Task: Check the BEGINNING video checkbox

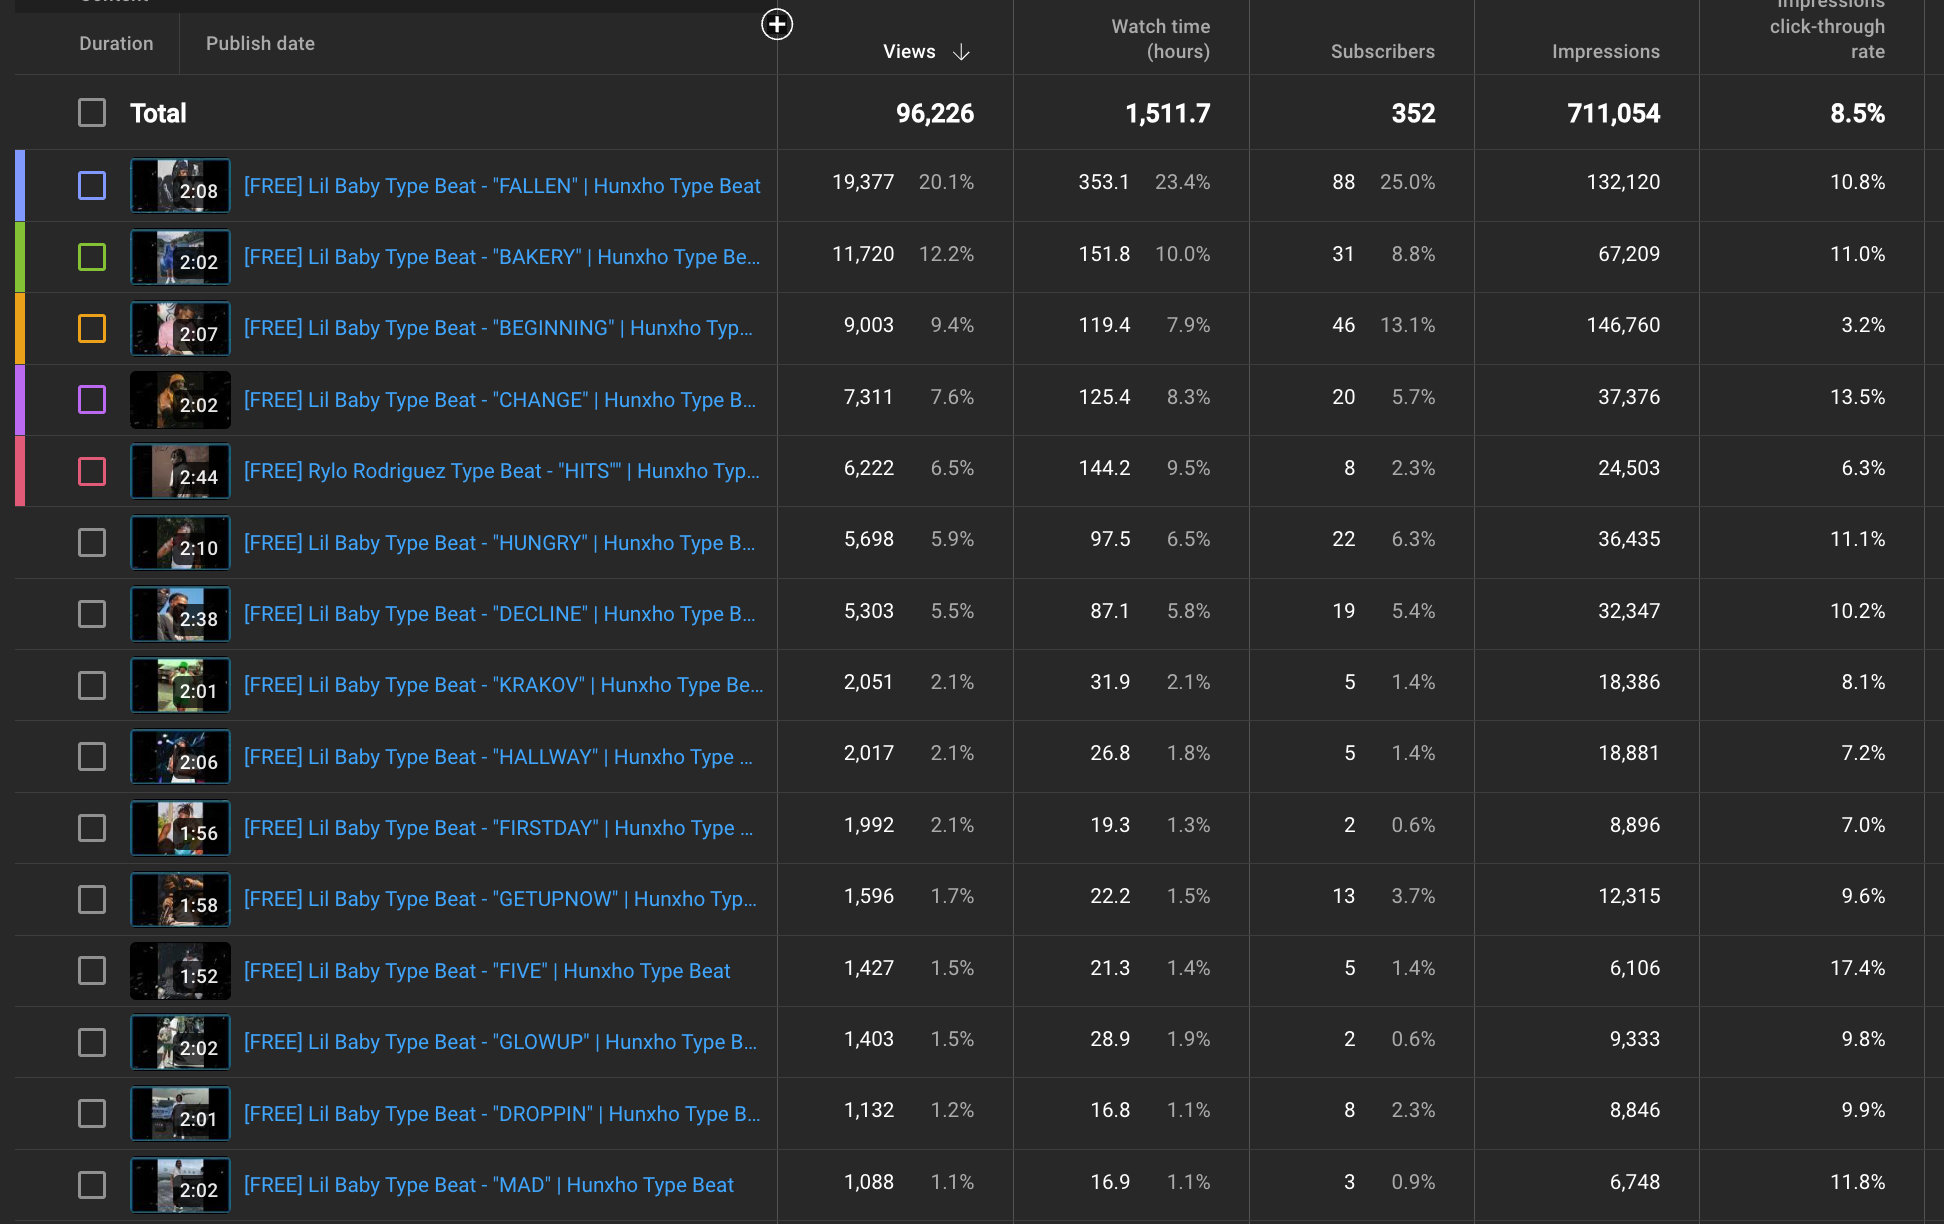Action: tap(92, 328)
